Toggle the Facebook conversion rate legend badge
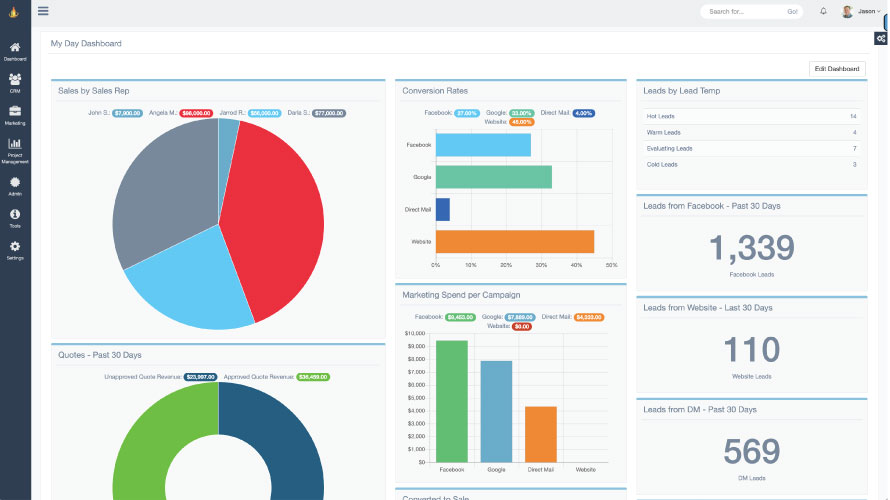The width and height of the screenshot is (890, 500). 467,114
